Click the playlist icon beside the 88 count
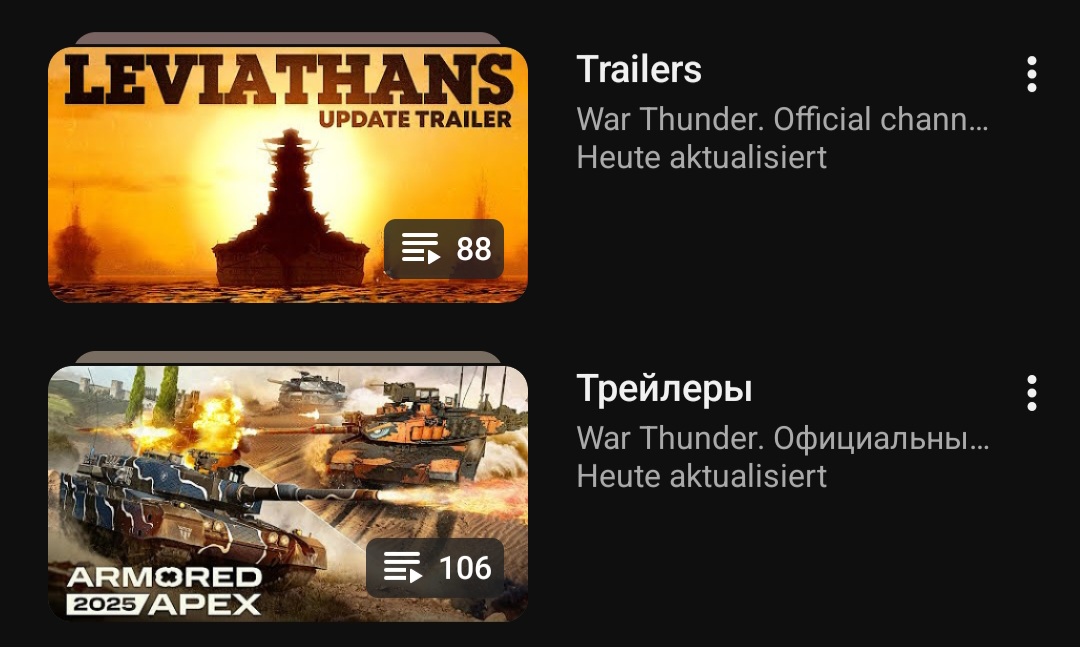This screenshot has width=1080, height=647. click(420, 248)
